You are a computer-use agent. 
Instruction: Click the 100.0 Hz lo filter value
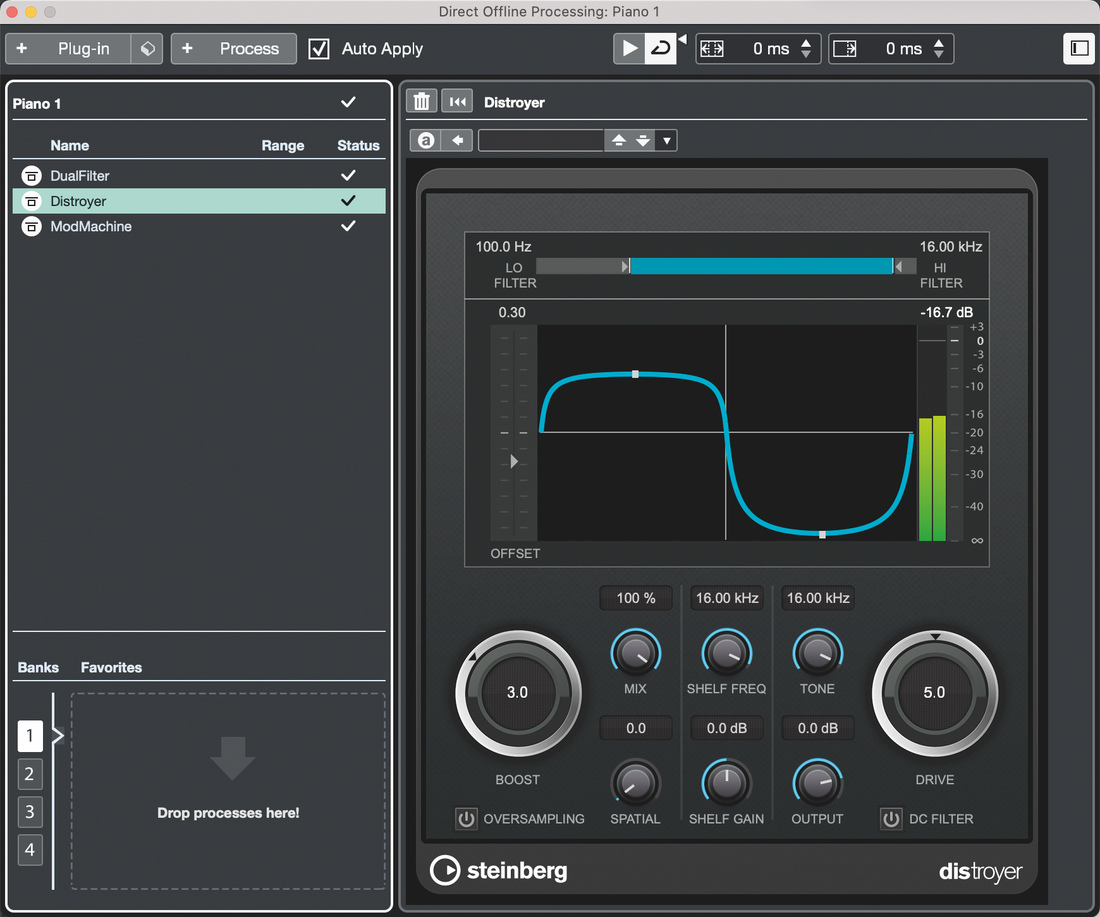(x=503, y=246)
